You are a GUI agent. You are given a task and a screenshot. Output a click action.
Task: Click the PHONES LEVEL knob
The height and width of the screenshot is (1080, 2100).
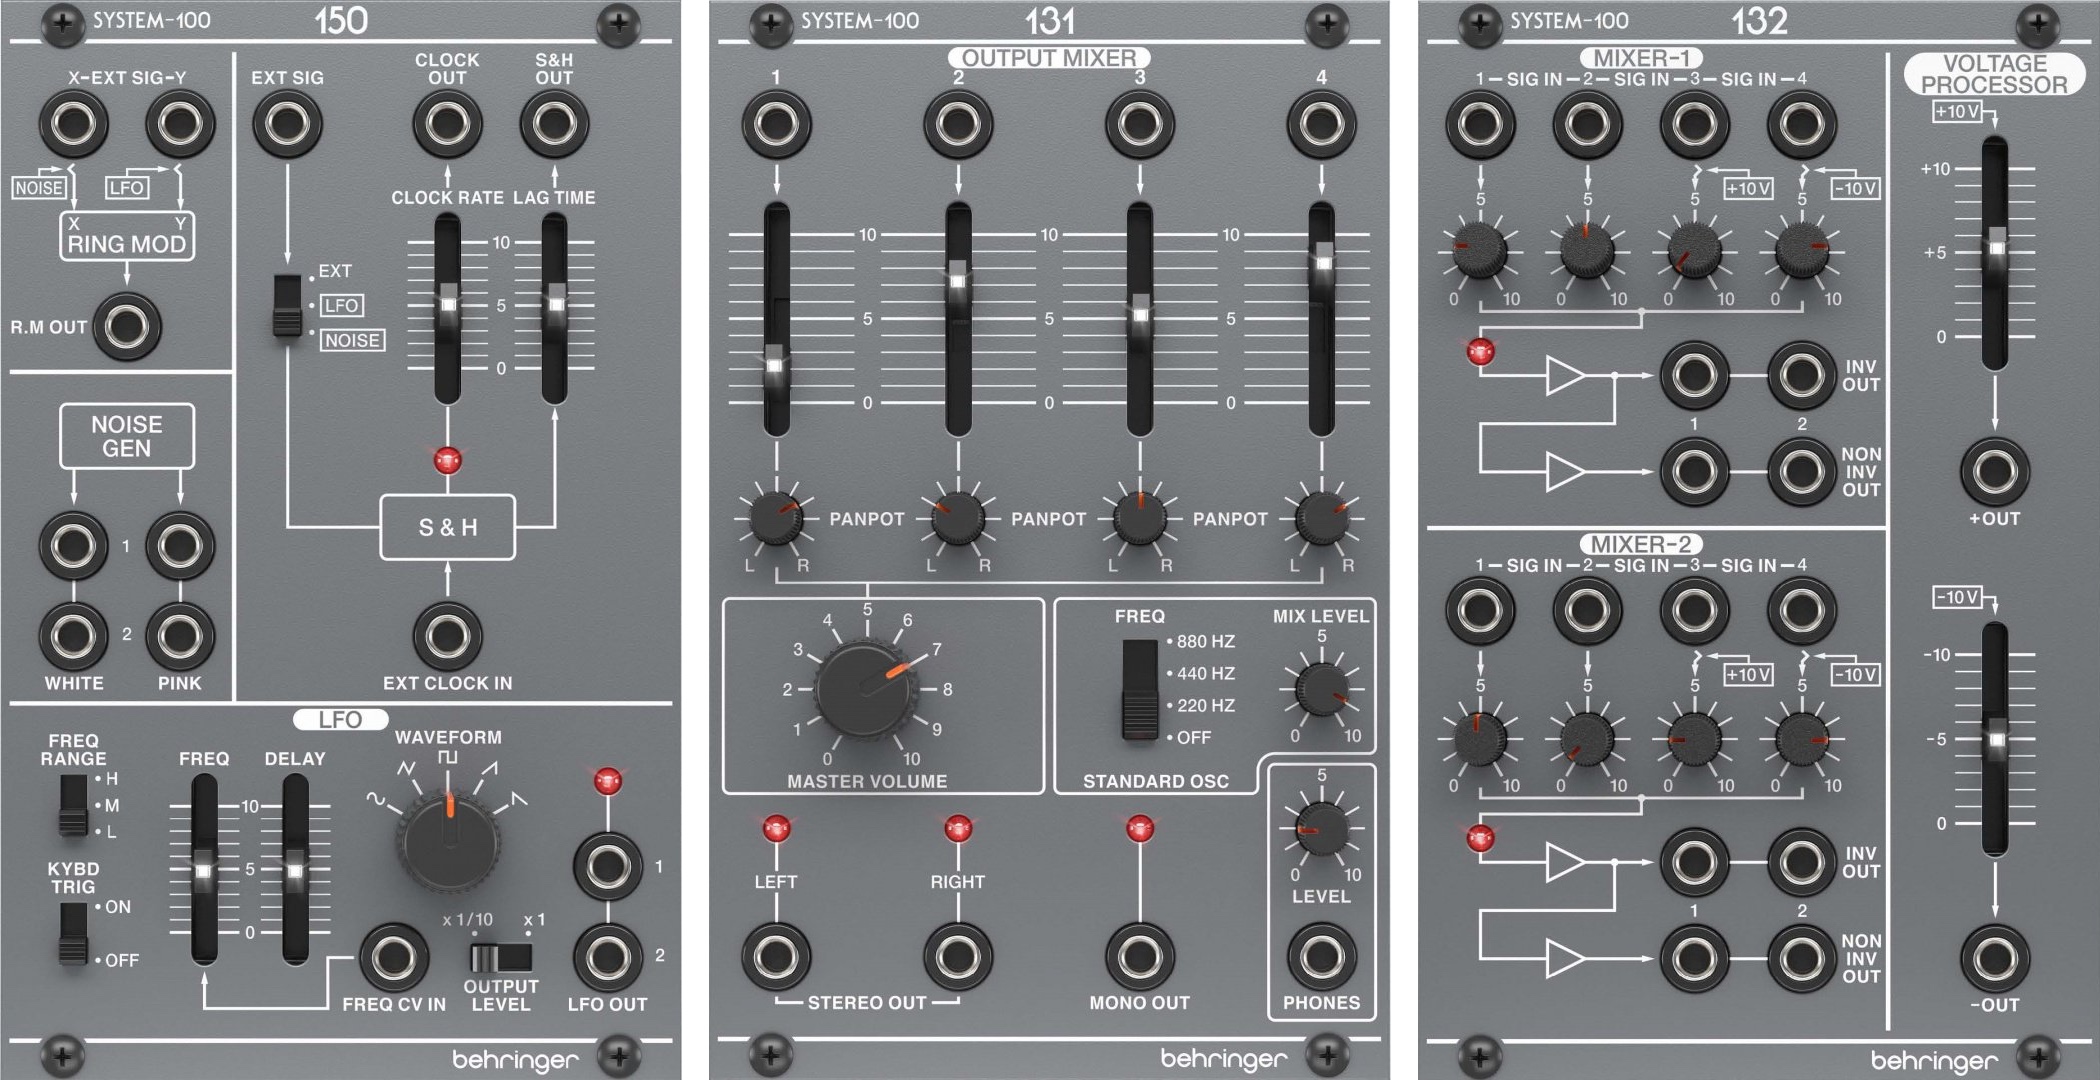1321,828
